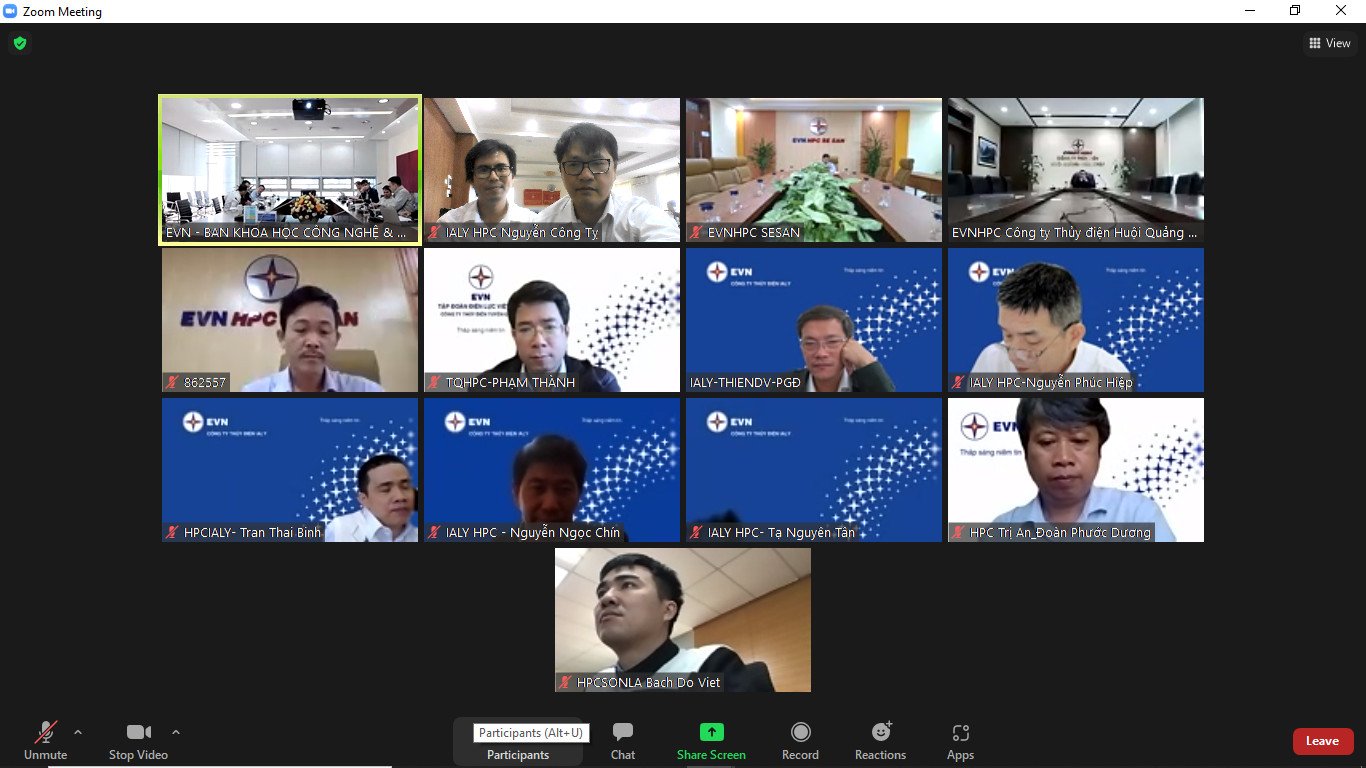Leave the meeting

pos(1323,741)
